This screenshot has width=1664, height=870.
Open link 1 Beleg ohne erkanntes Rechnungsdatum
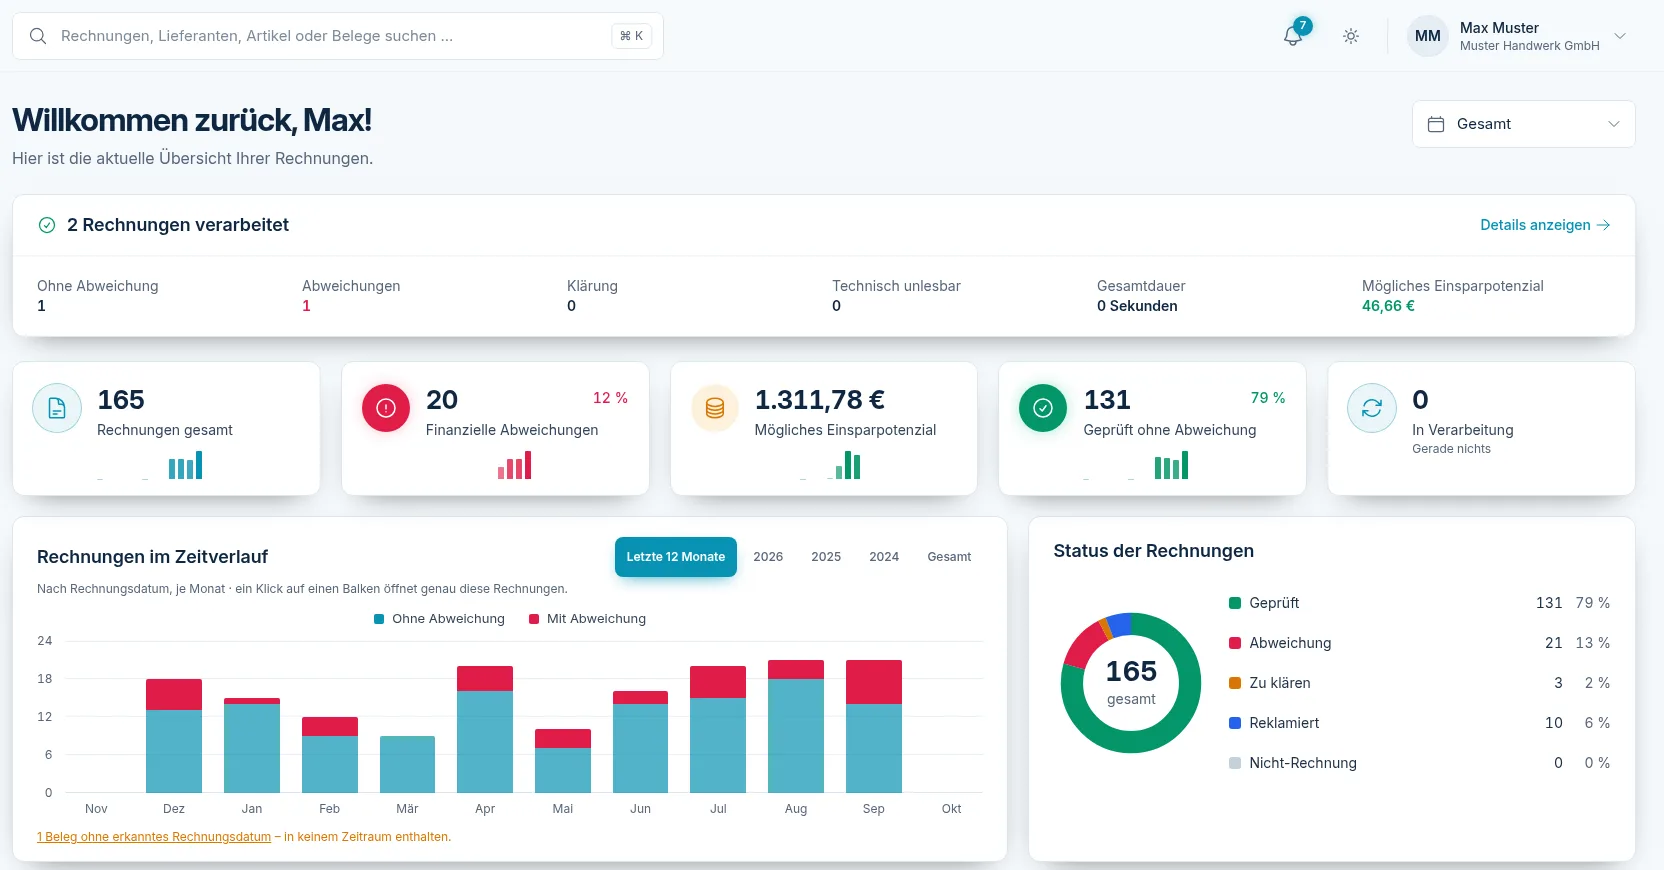[154, 837]
